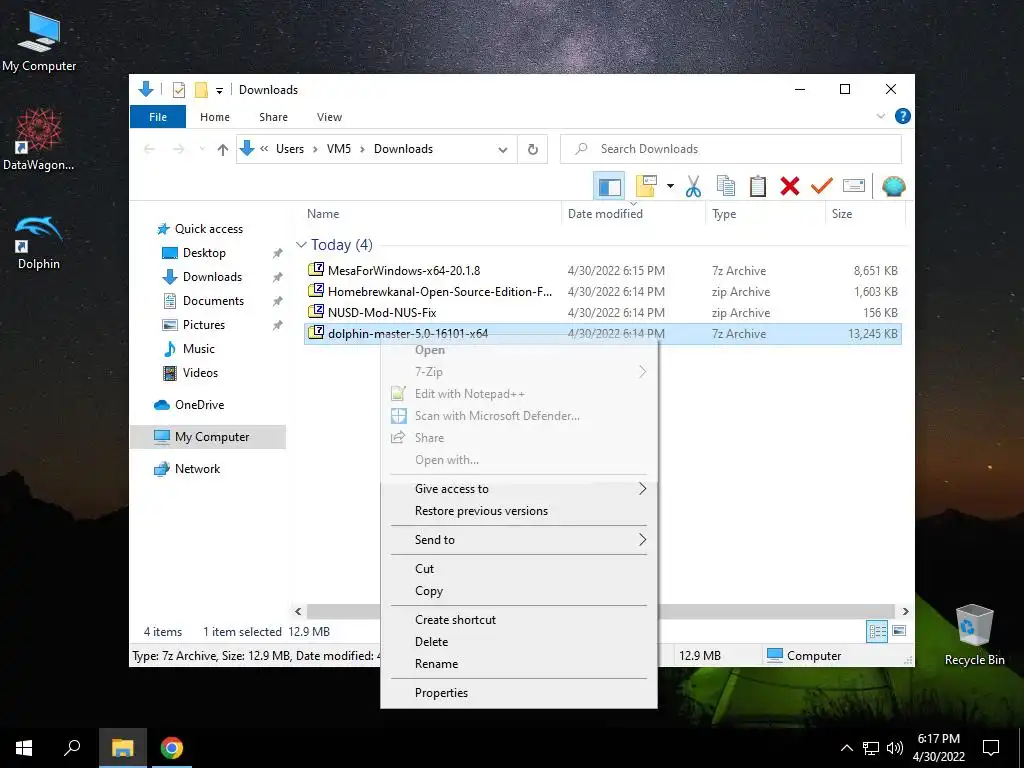Click the Chrome taskbar icon
This screenshot has width=1024, height=768.
pos(172,748)
